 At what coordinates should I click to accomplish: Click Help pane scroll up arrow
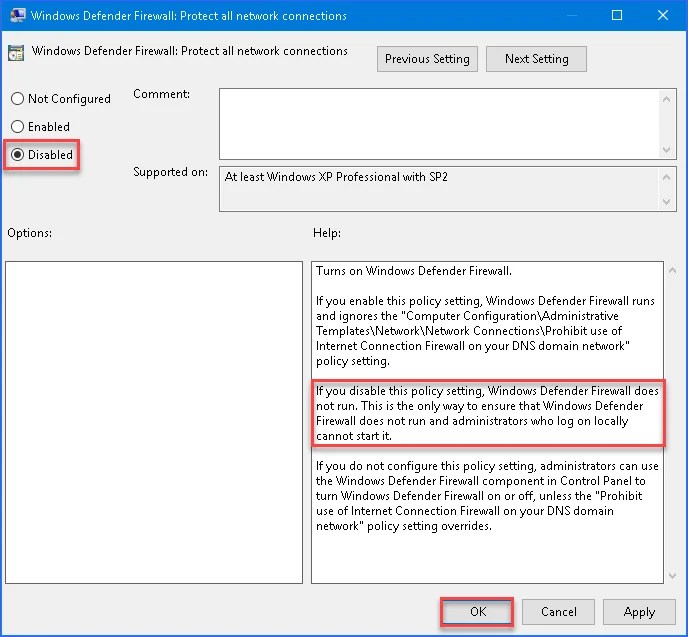click(672, 271)
